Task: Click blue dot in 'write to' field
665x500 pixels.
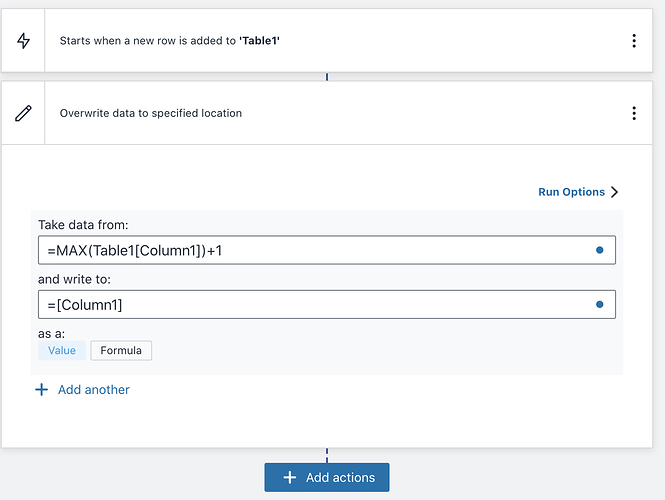Action: tap(599, 304)
